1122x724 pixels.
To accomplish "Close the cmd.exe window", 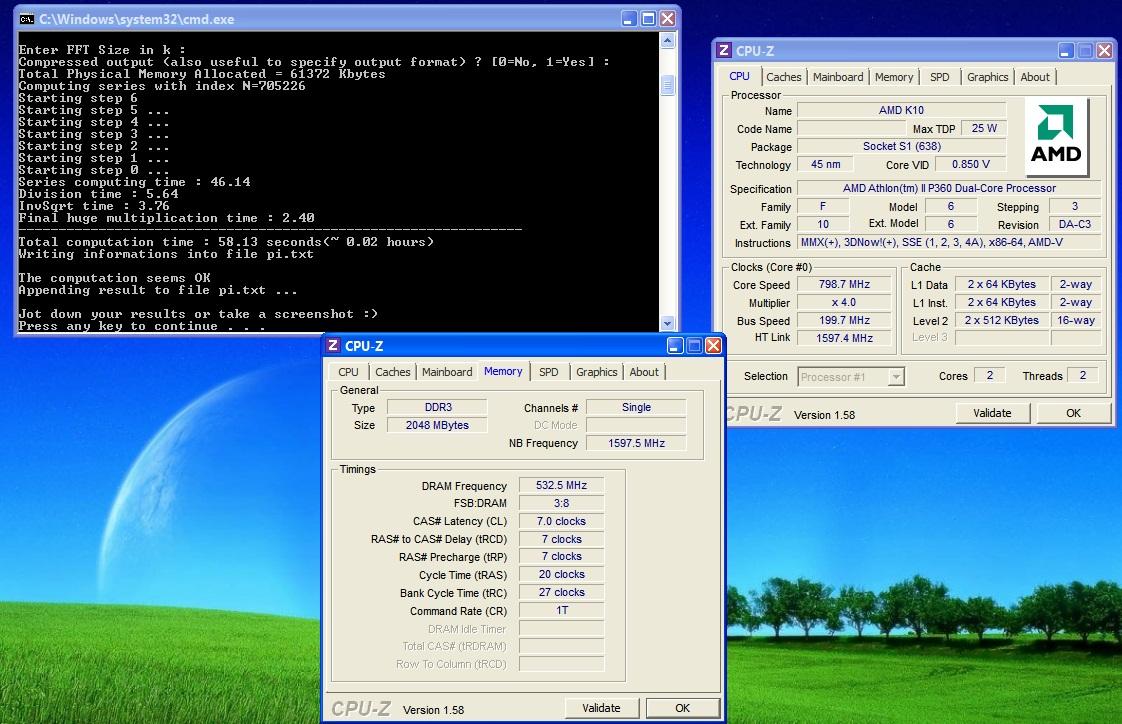I will [668, 19].
